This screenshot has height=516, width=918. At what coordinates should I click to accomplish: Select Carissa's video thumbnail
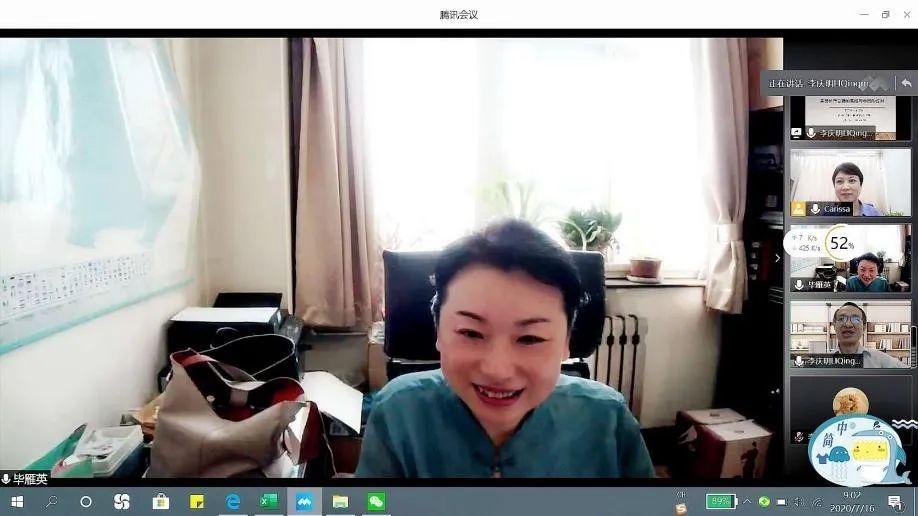point(850,182)
